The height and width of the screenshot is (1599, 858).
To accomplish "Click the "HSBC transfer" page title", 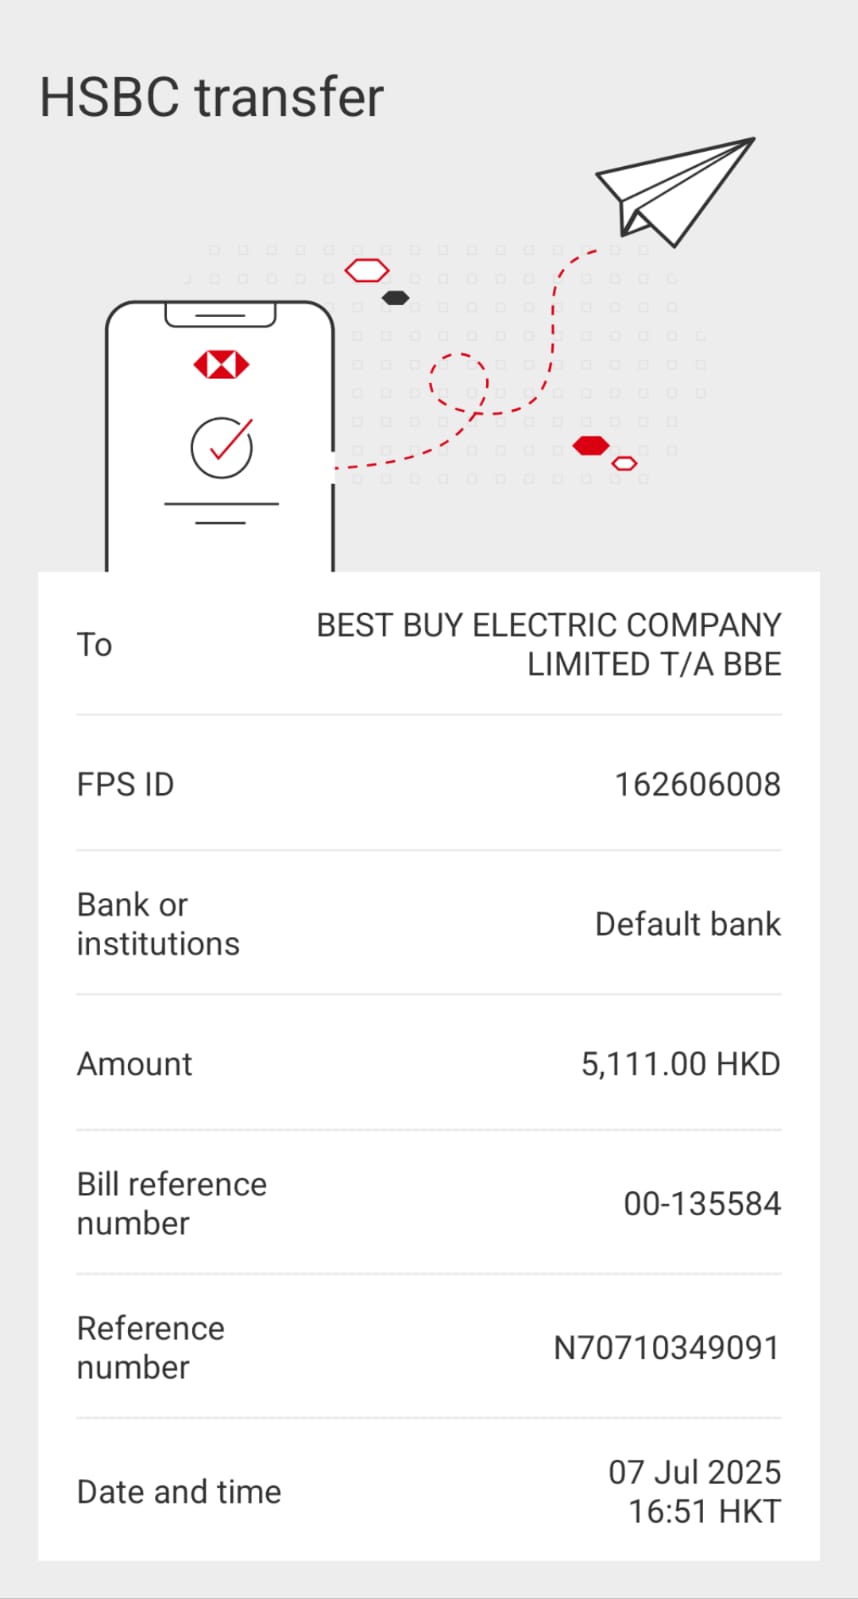I will click(x=211, y=97).
